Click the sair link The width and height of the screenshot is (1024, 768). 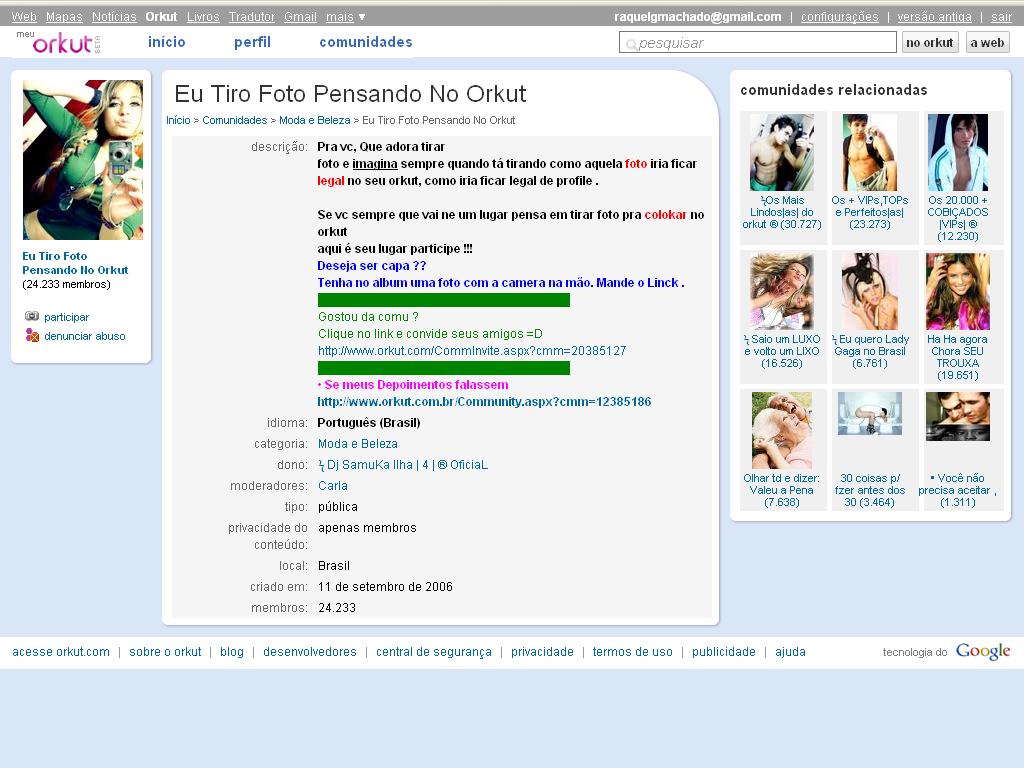coord(1001,17)
